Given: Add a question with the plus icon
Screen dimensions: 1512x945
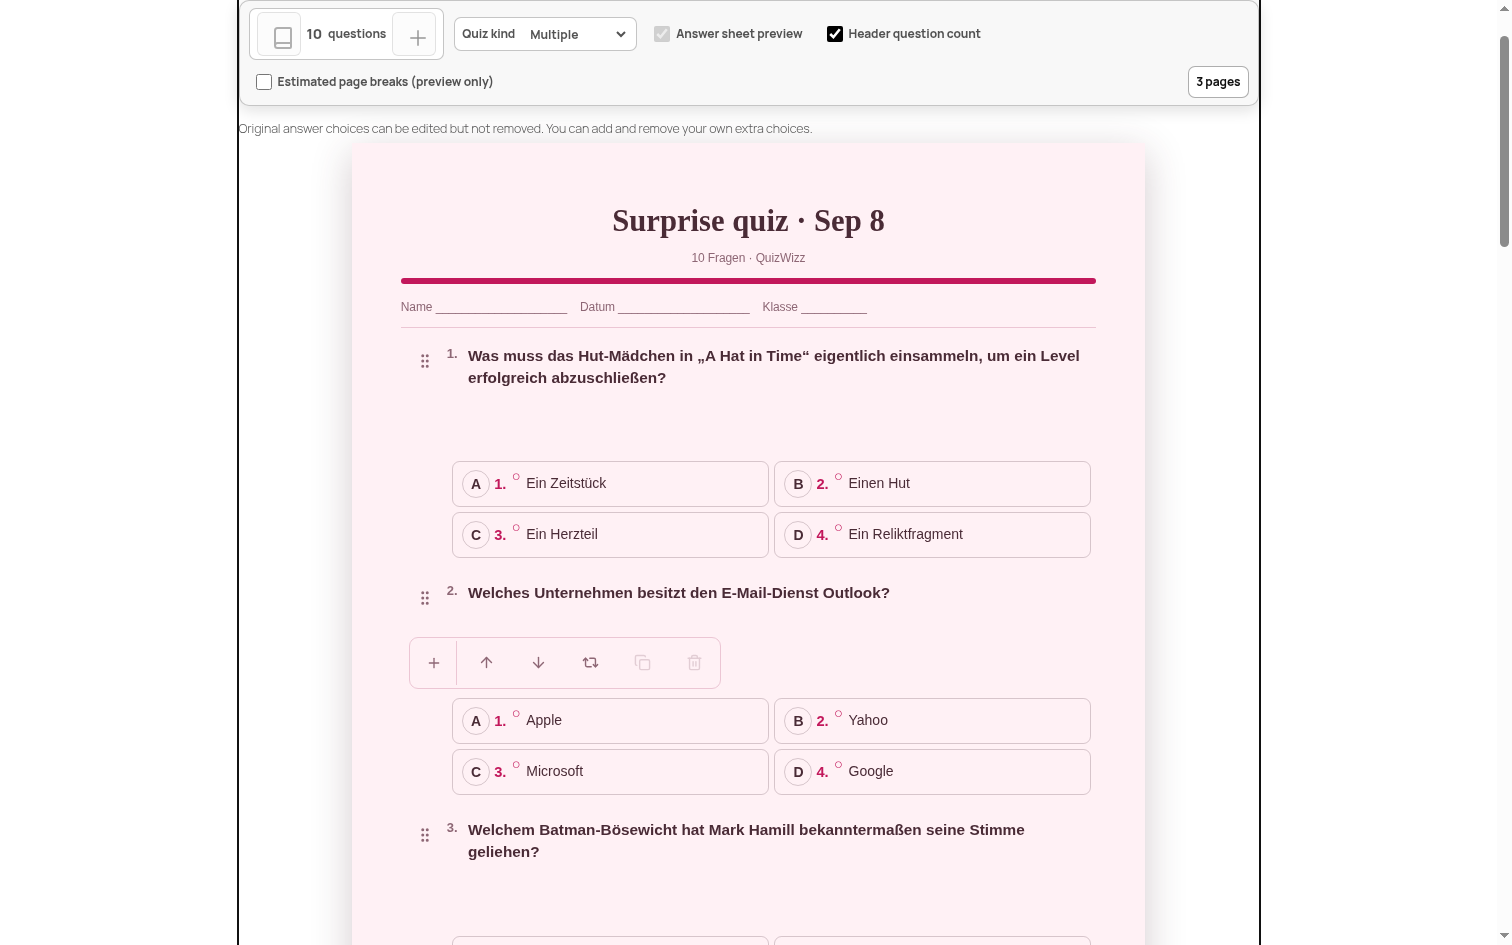Looking at the screenshot, I should click(x=417, y=35).
